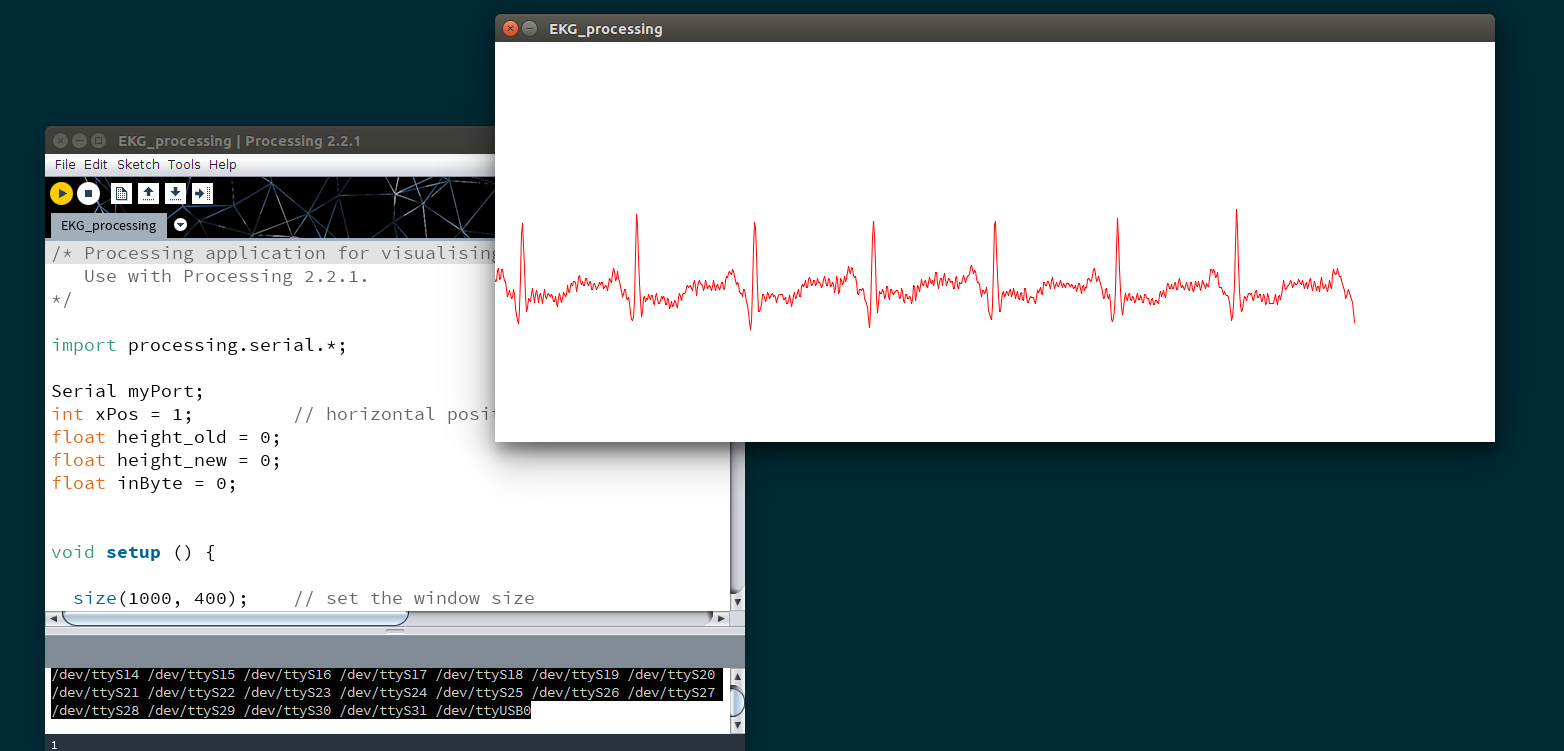This screenshot has width=1564, height=751.
Task: Stop the running sketch
Action: click(x=88, y=193)
